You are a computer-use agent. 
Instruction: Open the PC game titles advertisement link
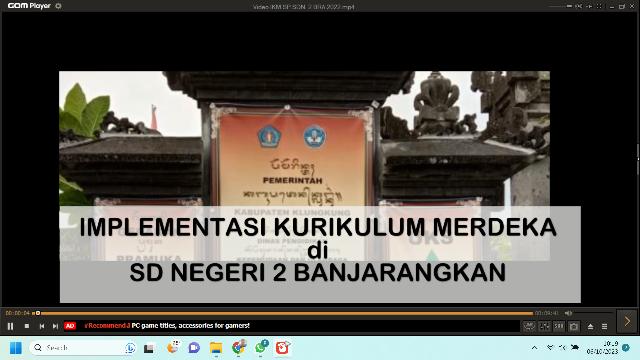167,326
